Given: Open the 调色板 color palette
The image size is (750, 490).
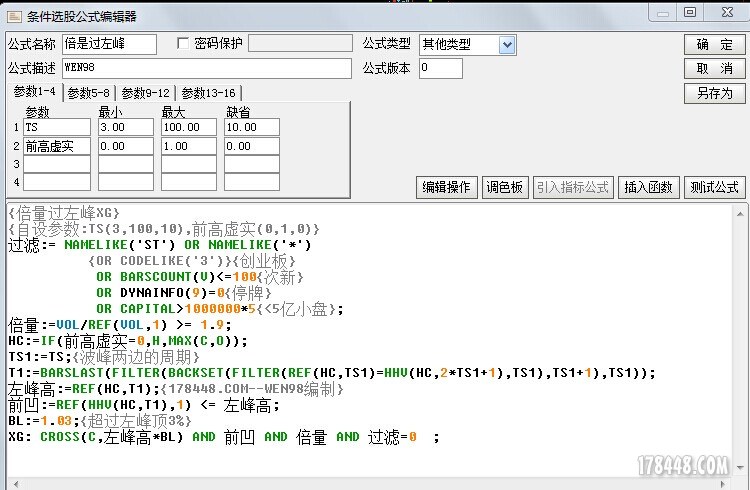Looking at the screenshot, I should (x=504, y=187).
